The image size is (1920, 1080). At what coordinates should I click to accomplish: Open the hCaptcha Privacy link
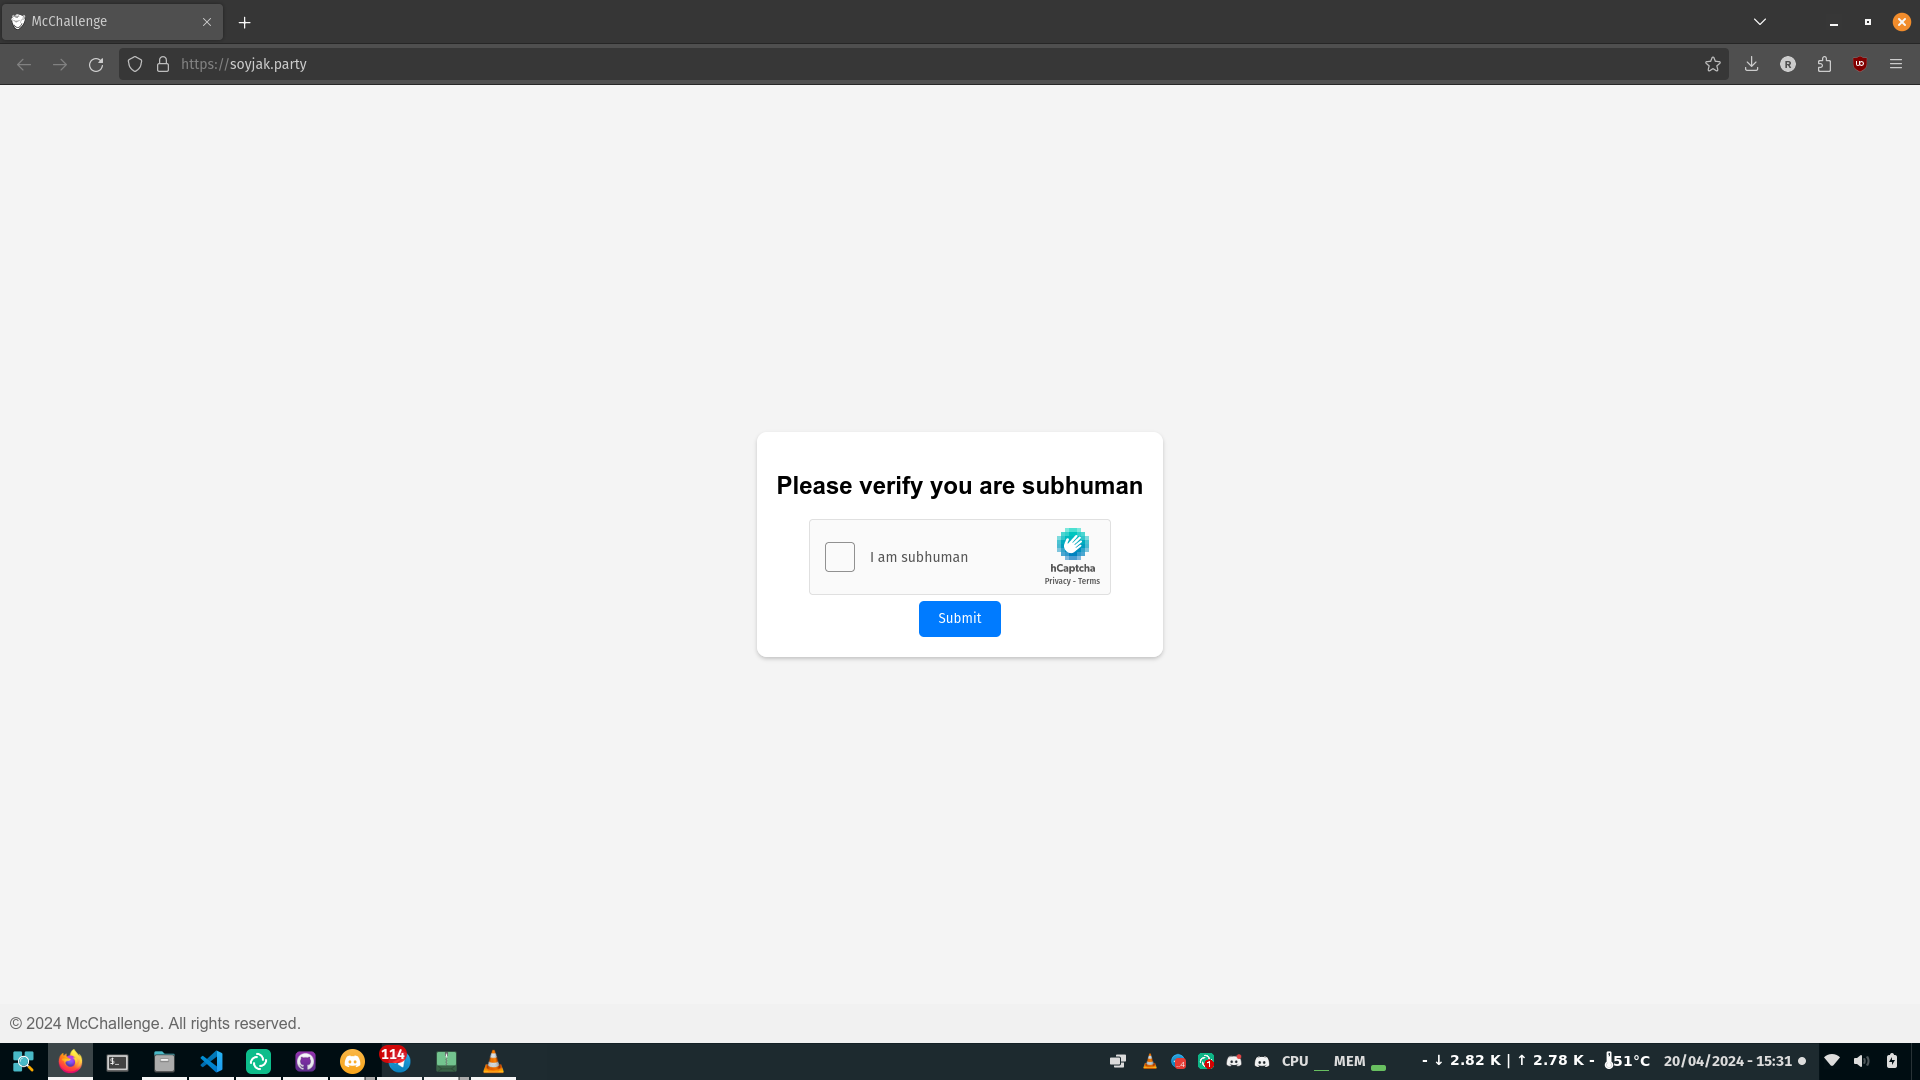(1057, 581)
